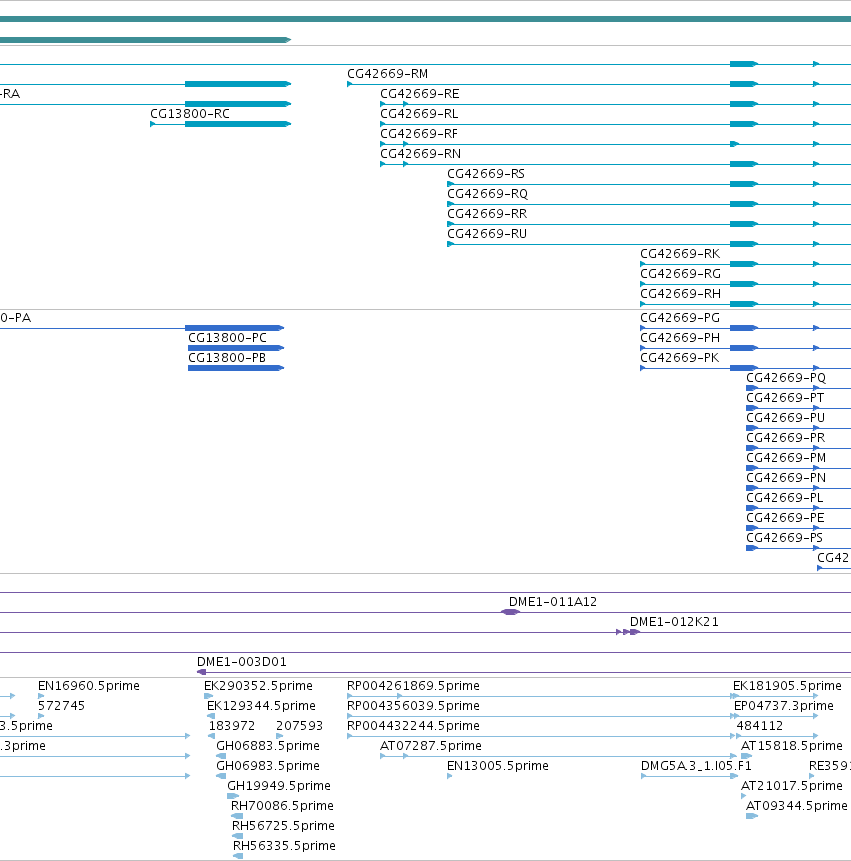Click the DME1-012K21 purple arrow glyphs
The height and width of the screenshot is (861, 851).
628,632
